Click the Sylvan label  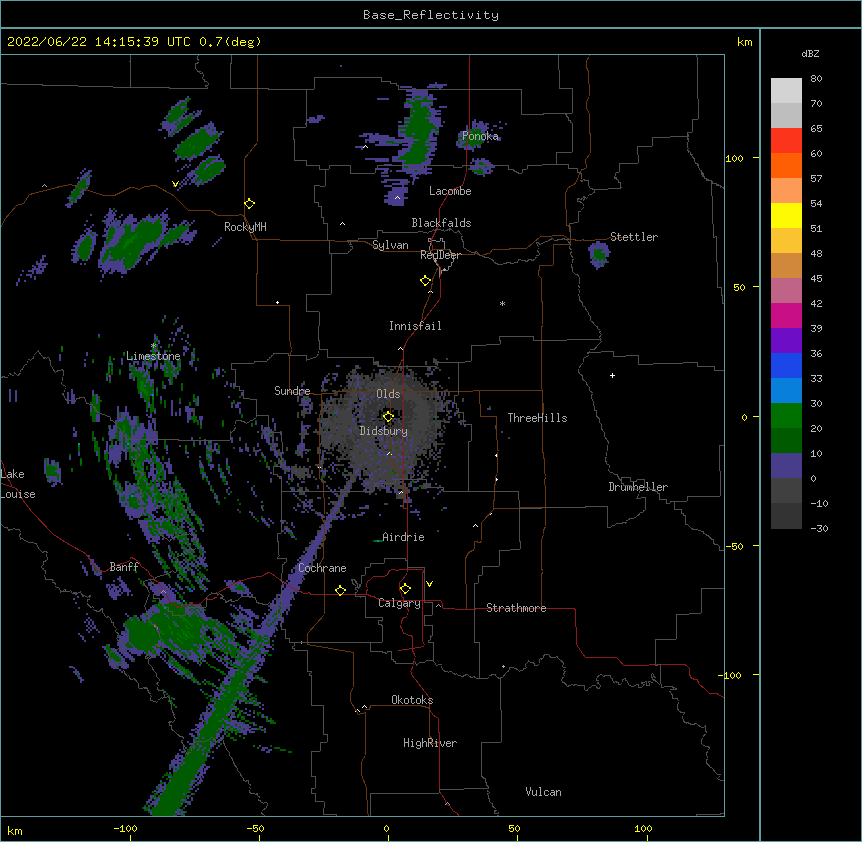click(x=390, y=245)
